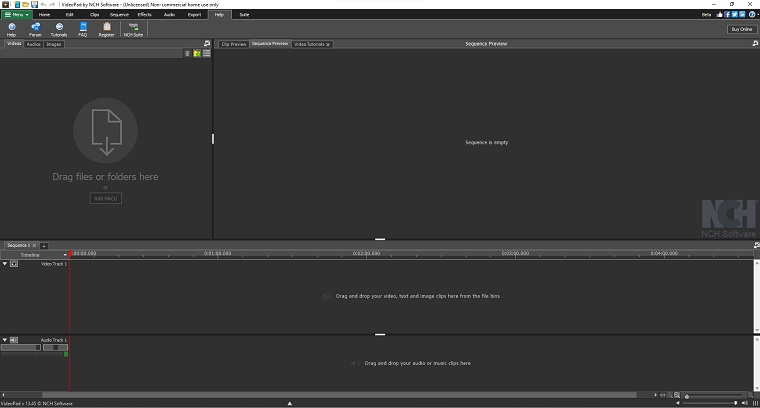Adjust the timeline zoom slider
Image resolution: width=760 pixels, height=408 pixels.
coord(714,396)
